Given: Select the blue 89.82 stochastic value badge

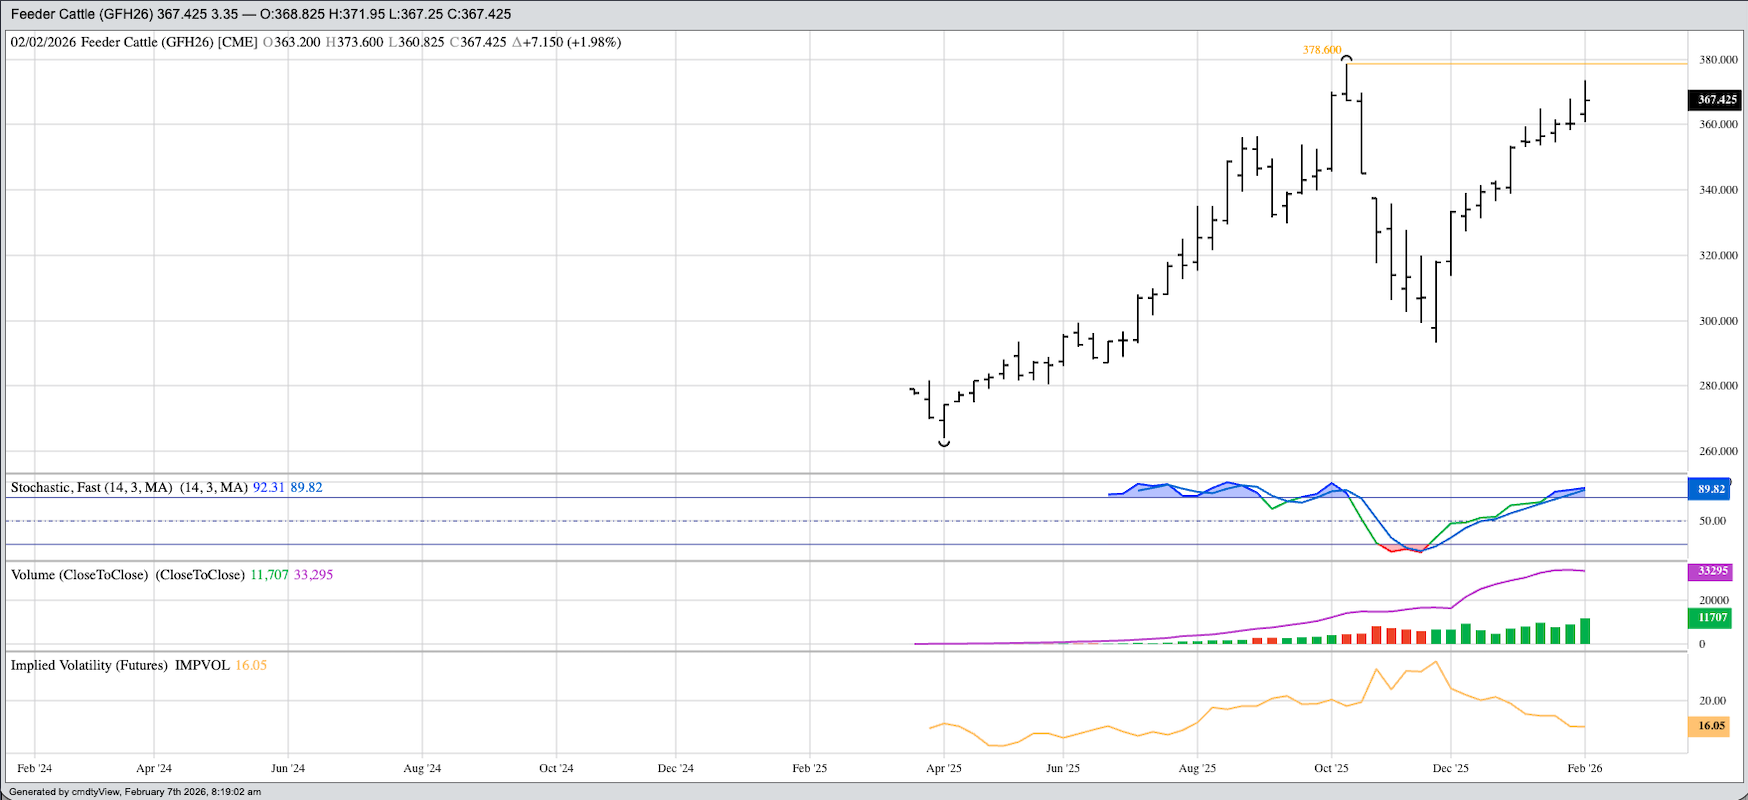Looking at the screenshot, I should (1711, 489).
